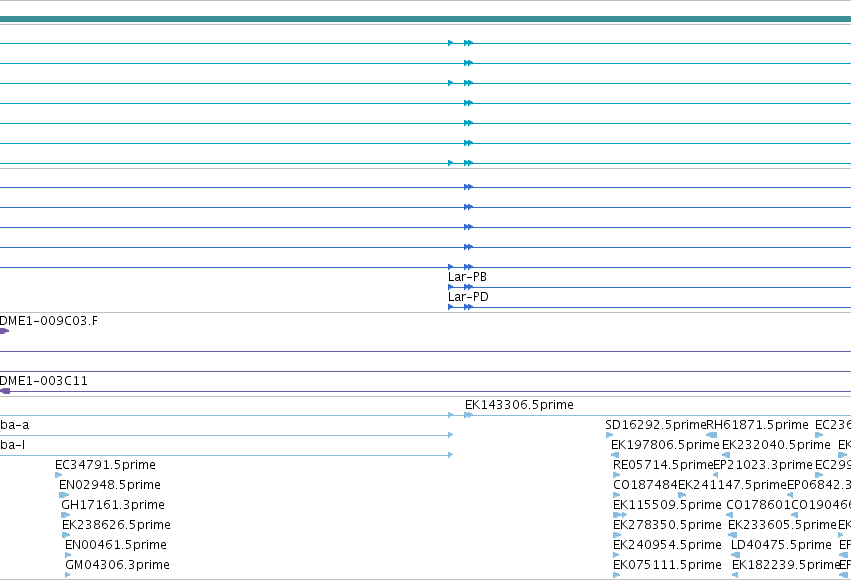Select the CO178601 EST label
The width and height of the screenshot is (851, 580).
tap(759, 505)
